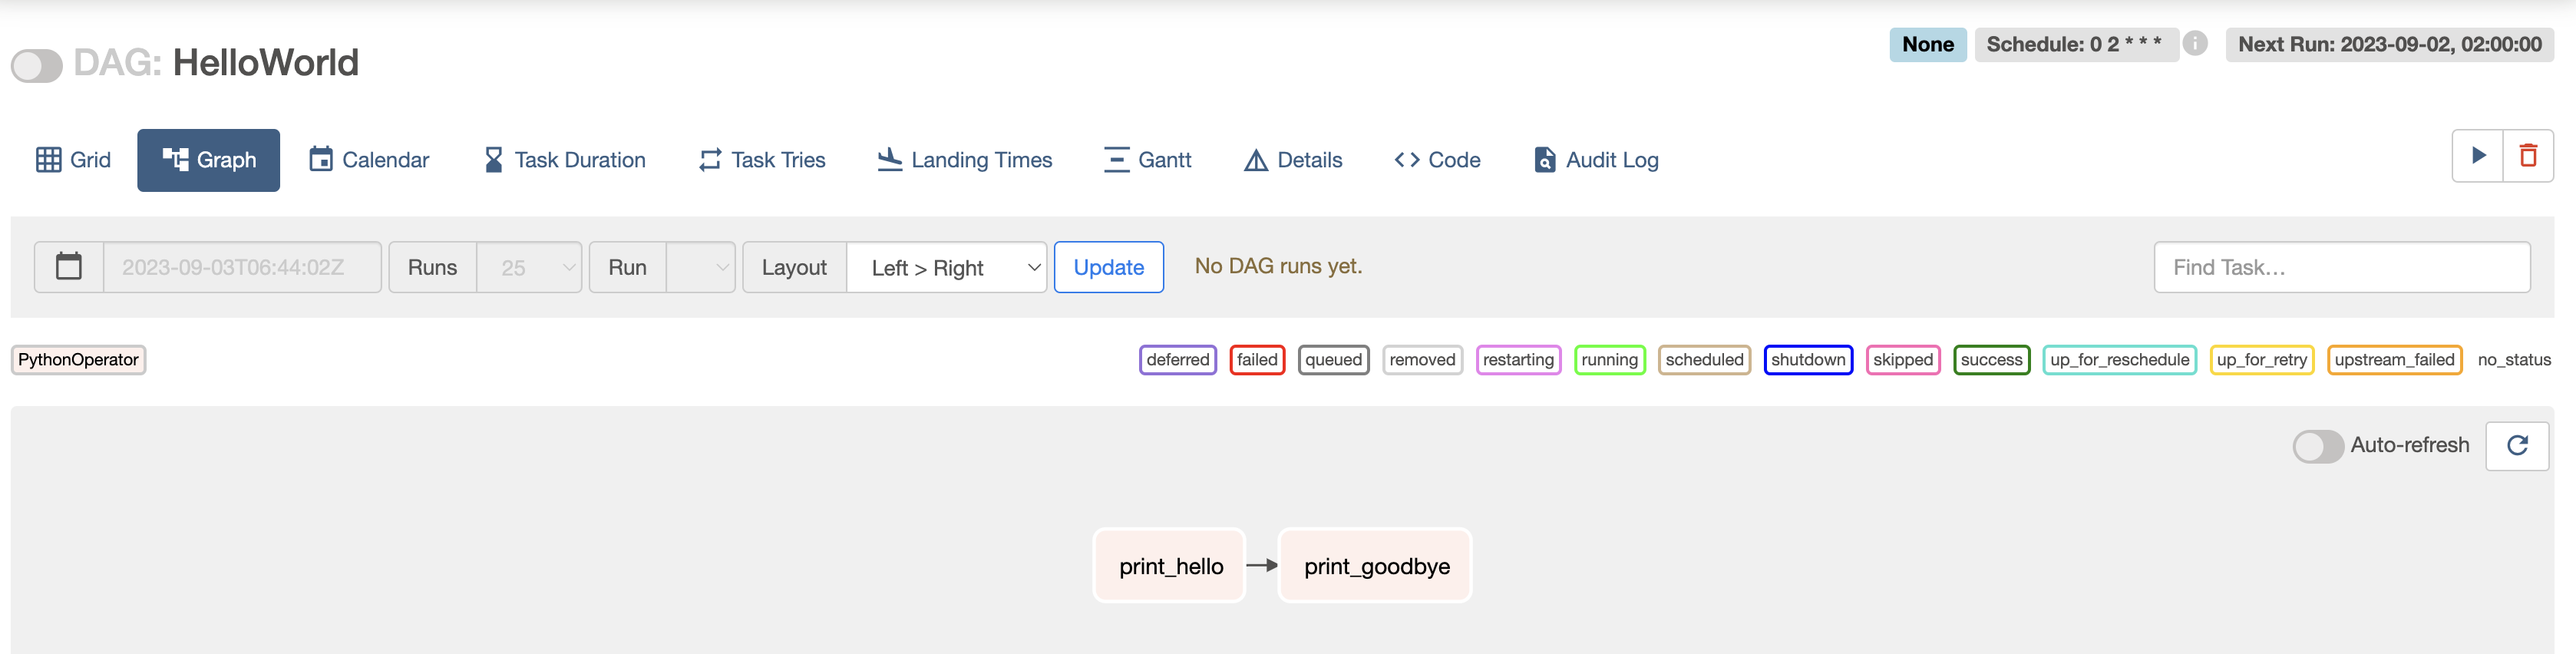Click the refresh graph icon button
Viewport: 2576px width, 654px height.
pyautogui.click(x=2517, y=446)
